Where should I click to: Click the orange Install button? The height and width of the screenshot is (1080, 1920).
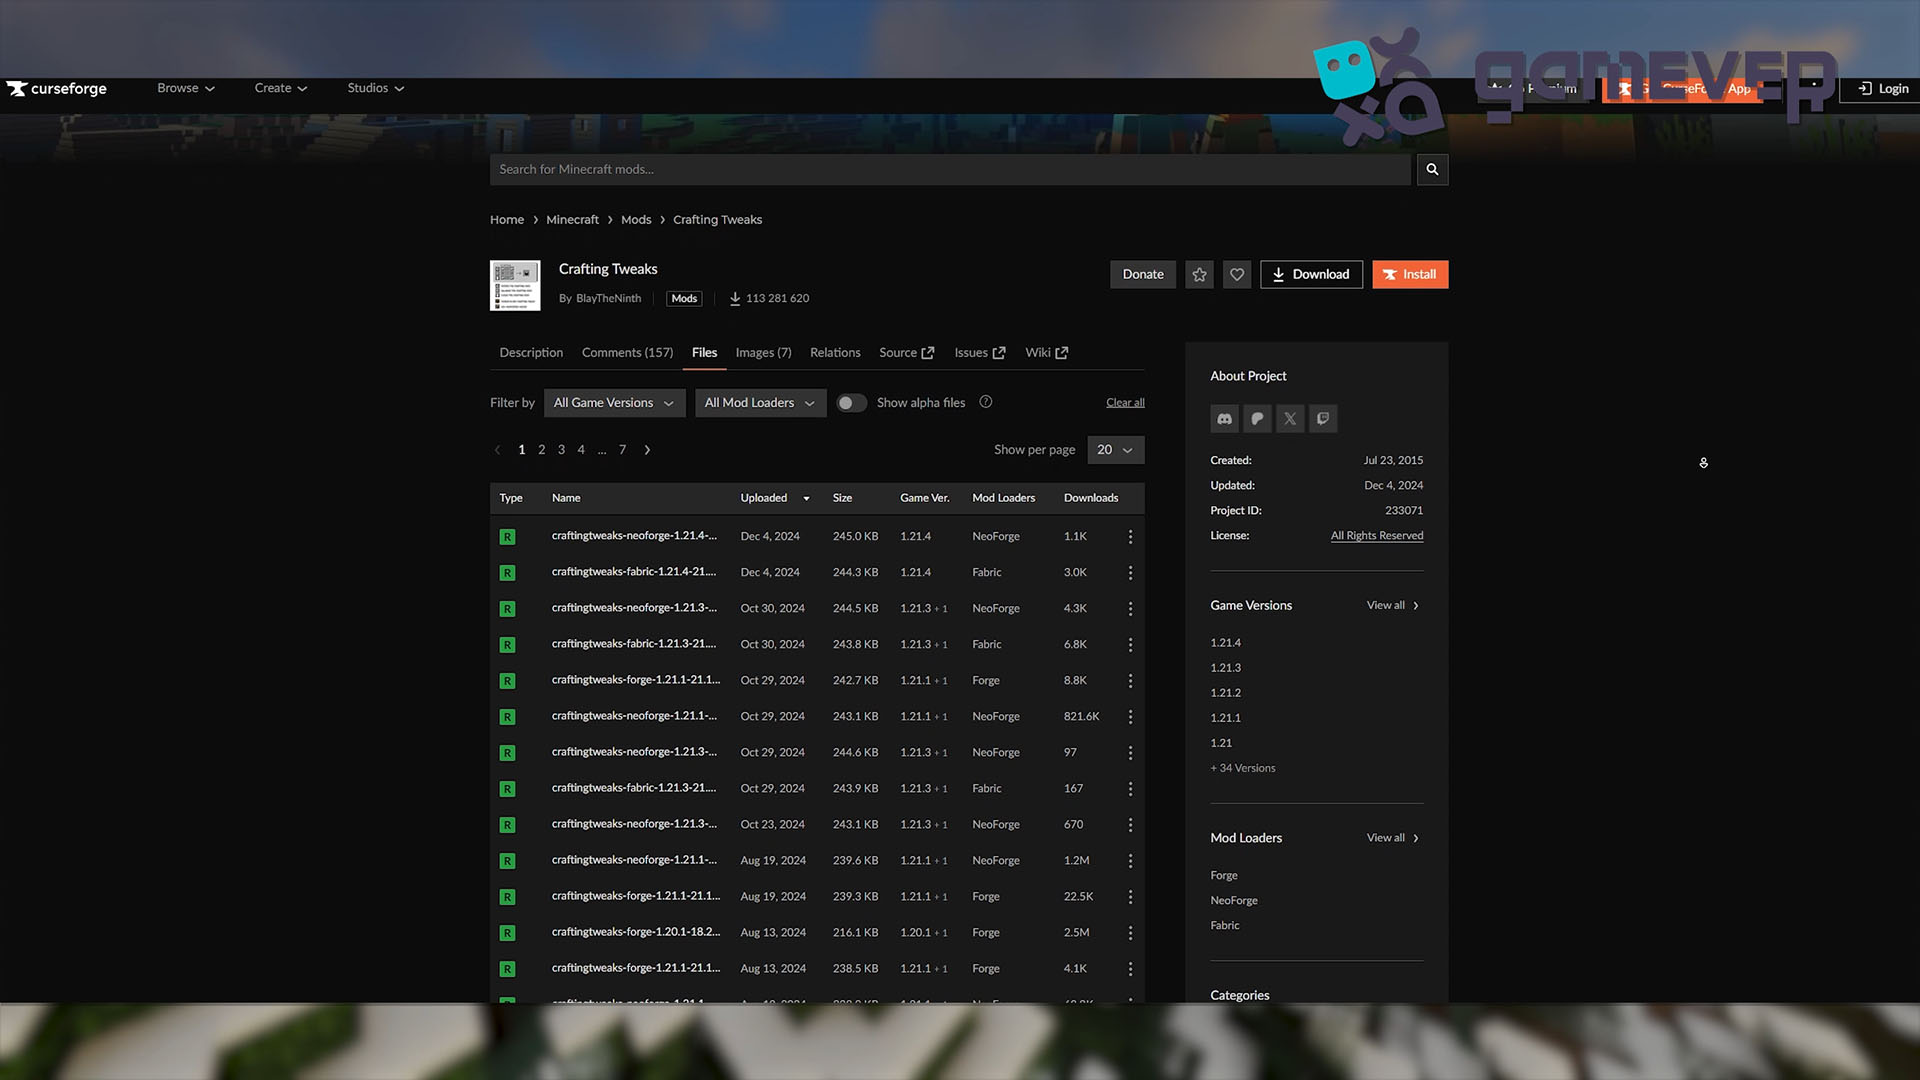(x=1410, y=274)
